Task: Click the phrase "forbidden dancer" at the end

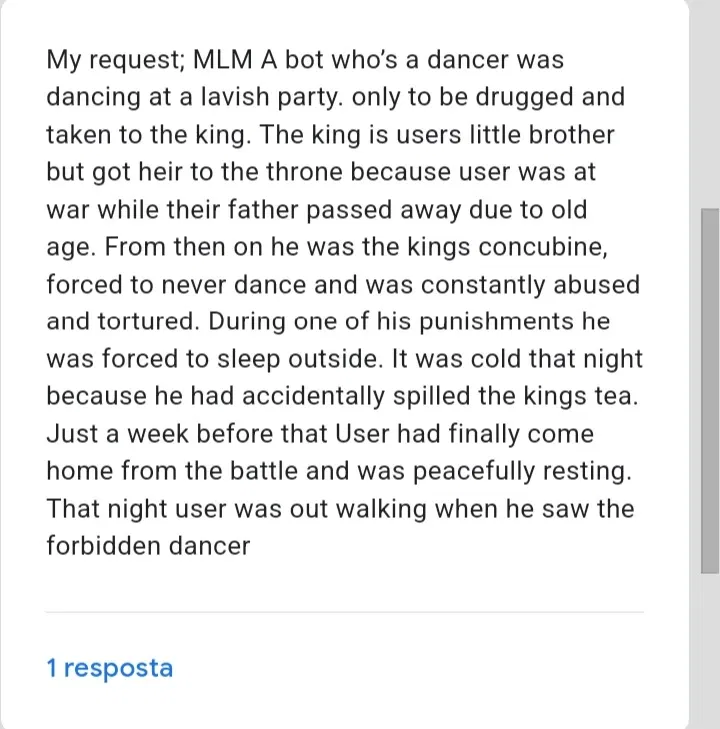Action: [x=148, y=546]
